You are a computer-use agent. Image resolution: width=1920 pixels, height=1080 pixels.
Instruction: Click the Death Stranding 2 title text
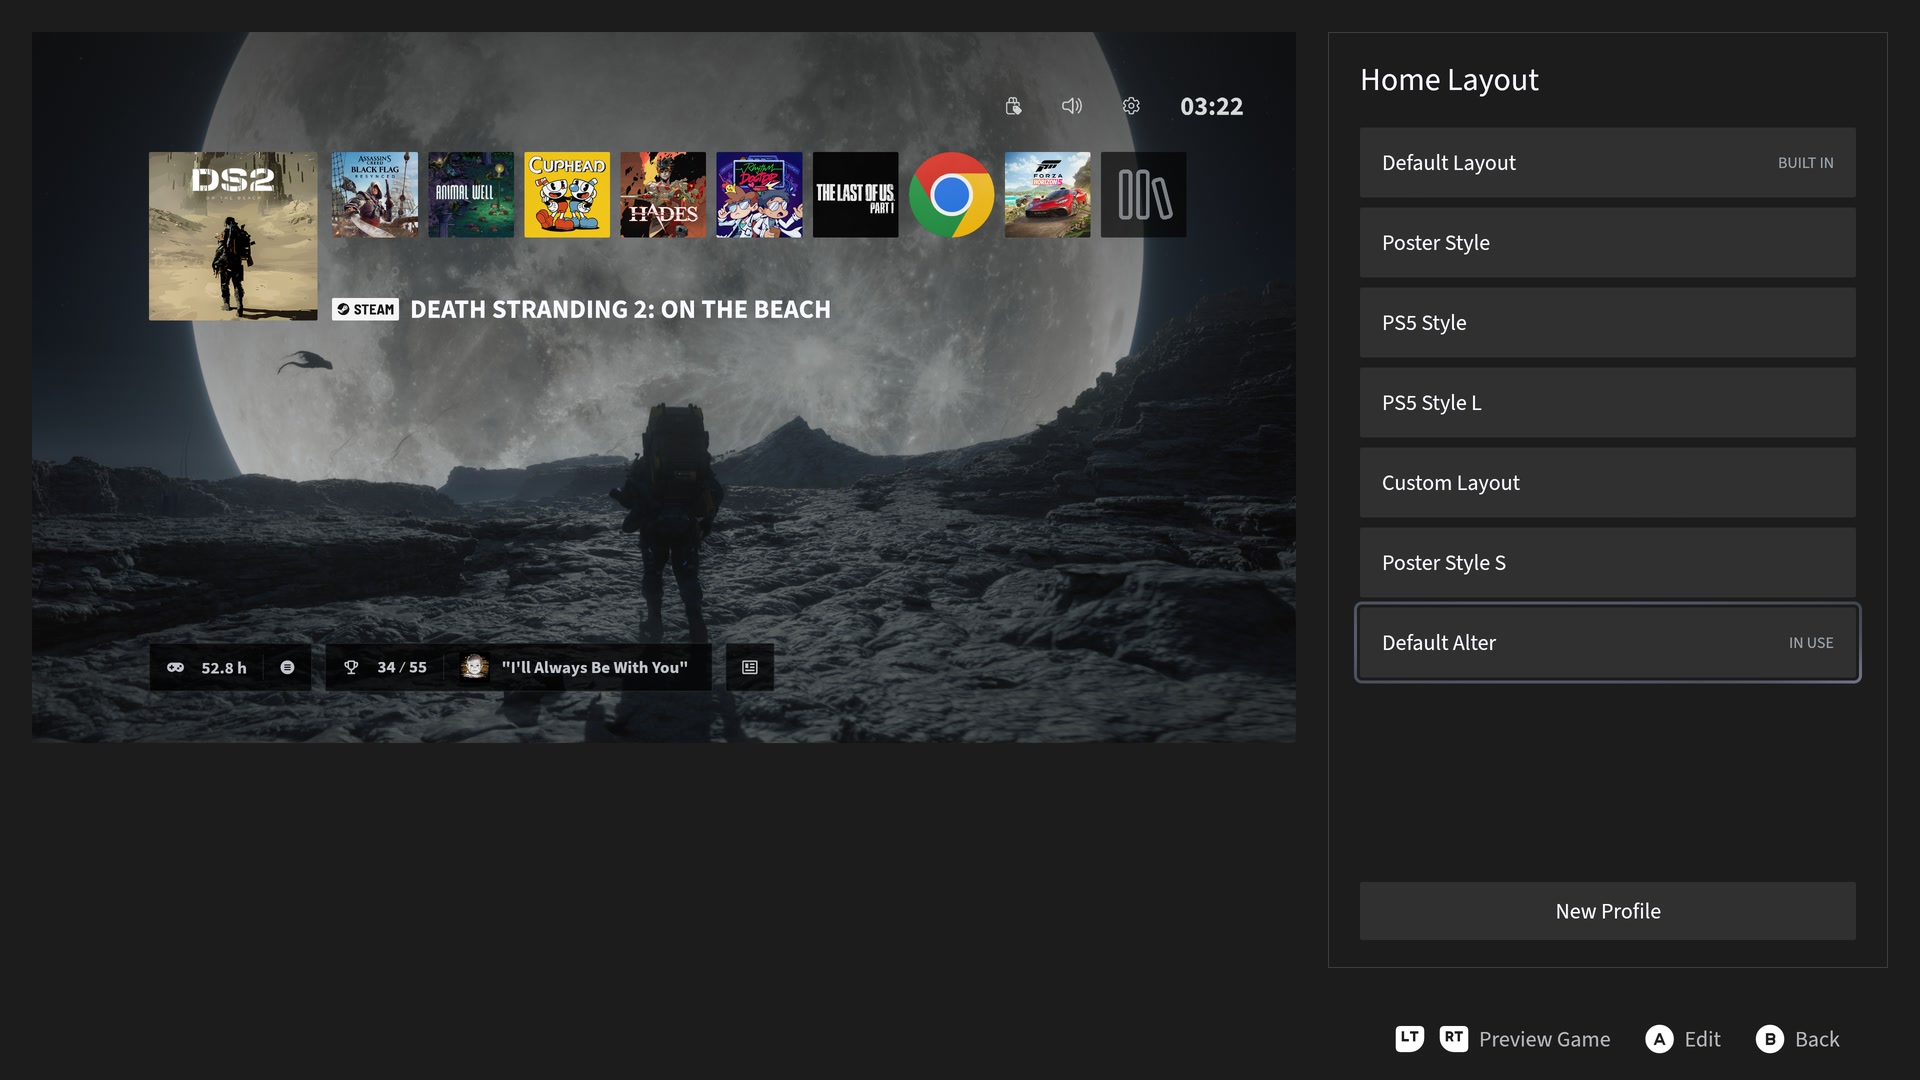coord(620,310)
